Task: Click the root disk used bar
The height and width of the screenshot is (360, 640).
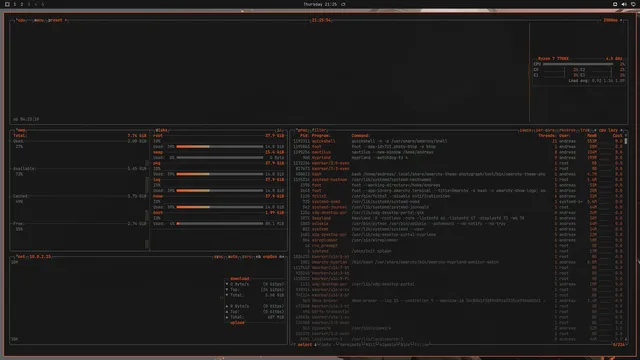Action: click(x=220, y=147)
